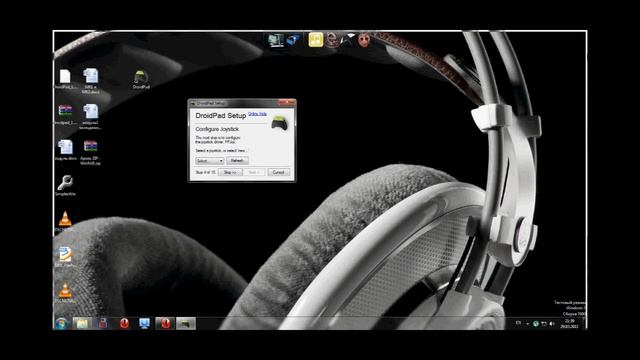
Task: Open the system clock in the taskbar
Action: pos(569,324)
